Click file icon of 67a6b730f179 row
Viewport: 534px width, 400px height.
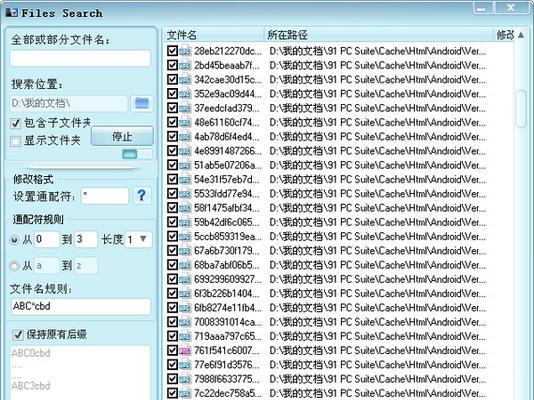[x=185, y=251]
